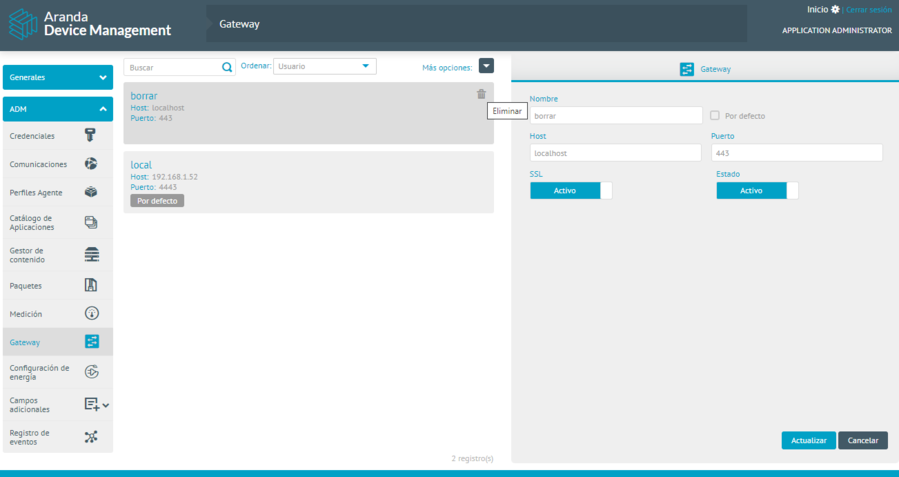The height and width of the screenshot is (477, 899).
Task: Open Configuración de energía menu item
Action: 57,372
